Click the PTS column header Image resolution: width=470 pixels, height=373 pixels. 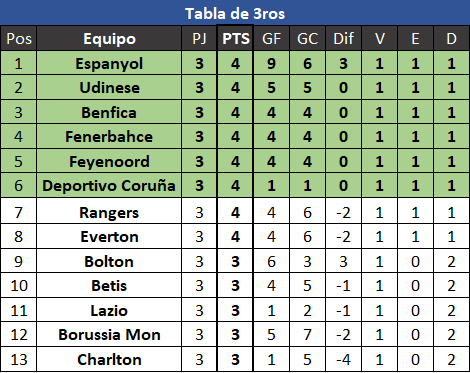[235, 38]
